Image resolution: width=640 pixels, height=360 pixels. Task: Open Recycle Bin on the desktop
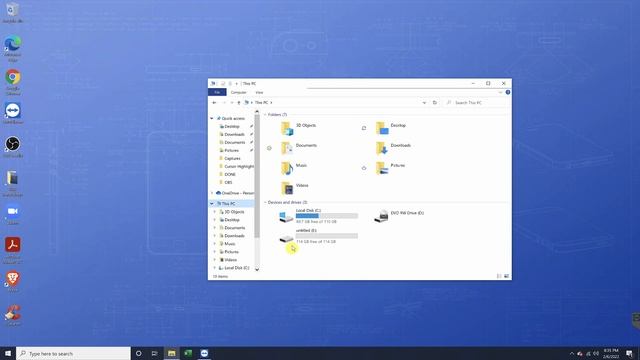point(12,13)
